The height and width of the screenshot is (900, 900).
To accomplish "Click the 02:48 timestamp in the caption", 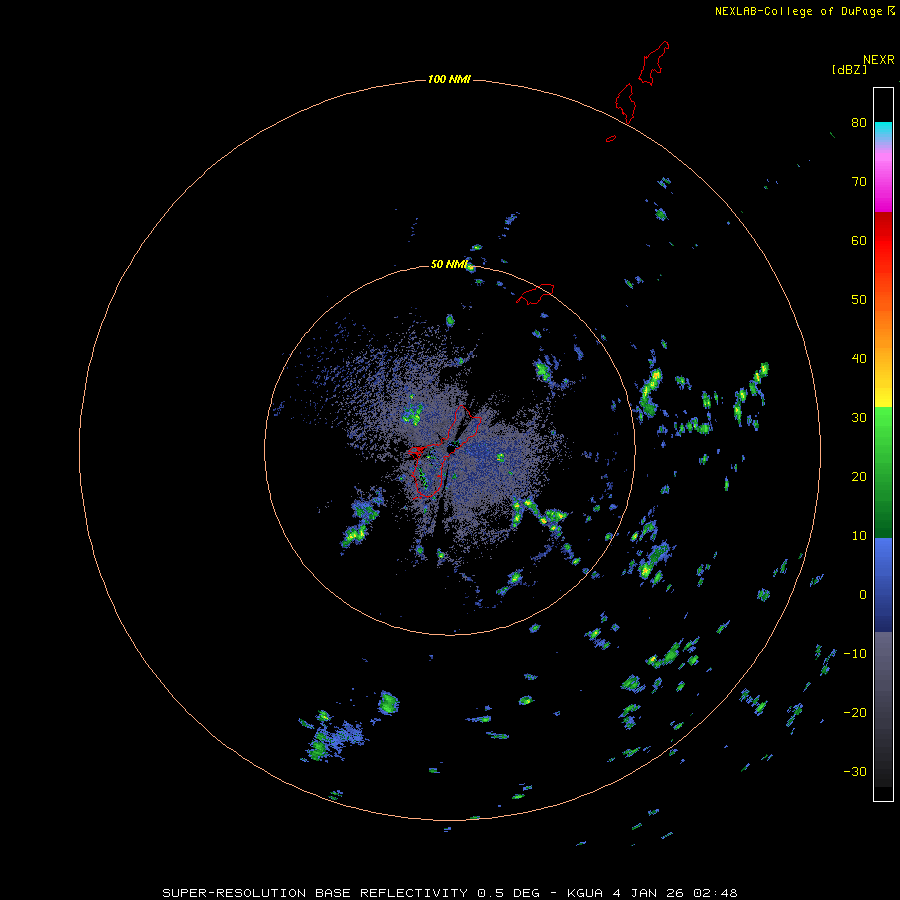I will [x=715, y=893].
